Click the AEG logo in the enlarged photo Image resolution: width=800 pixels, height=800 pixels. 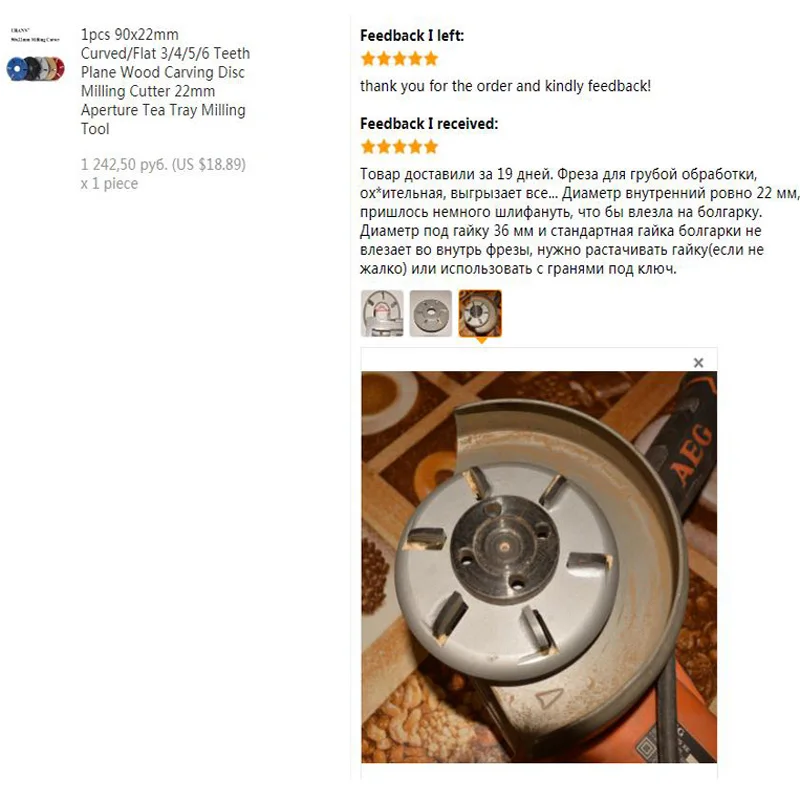691,454
